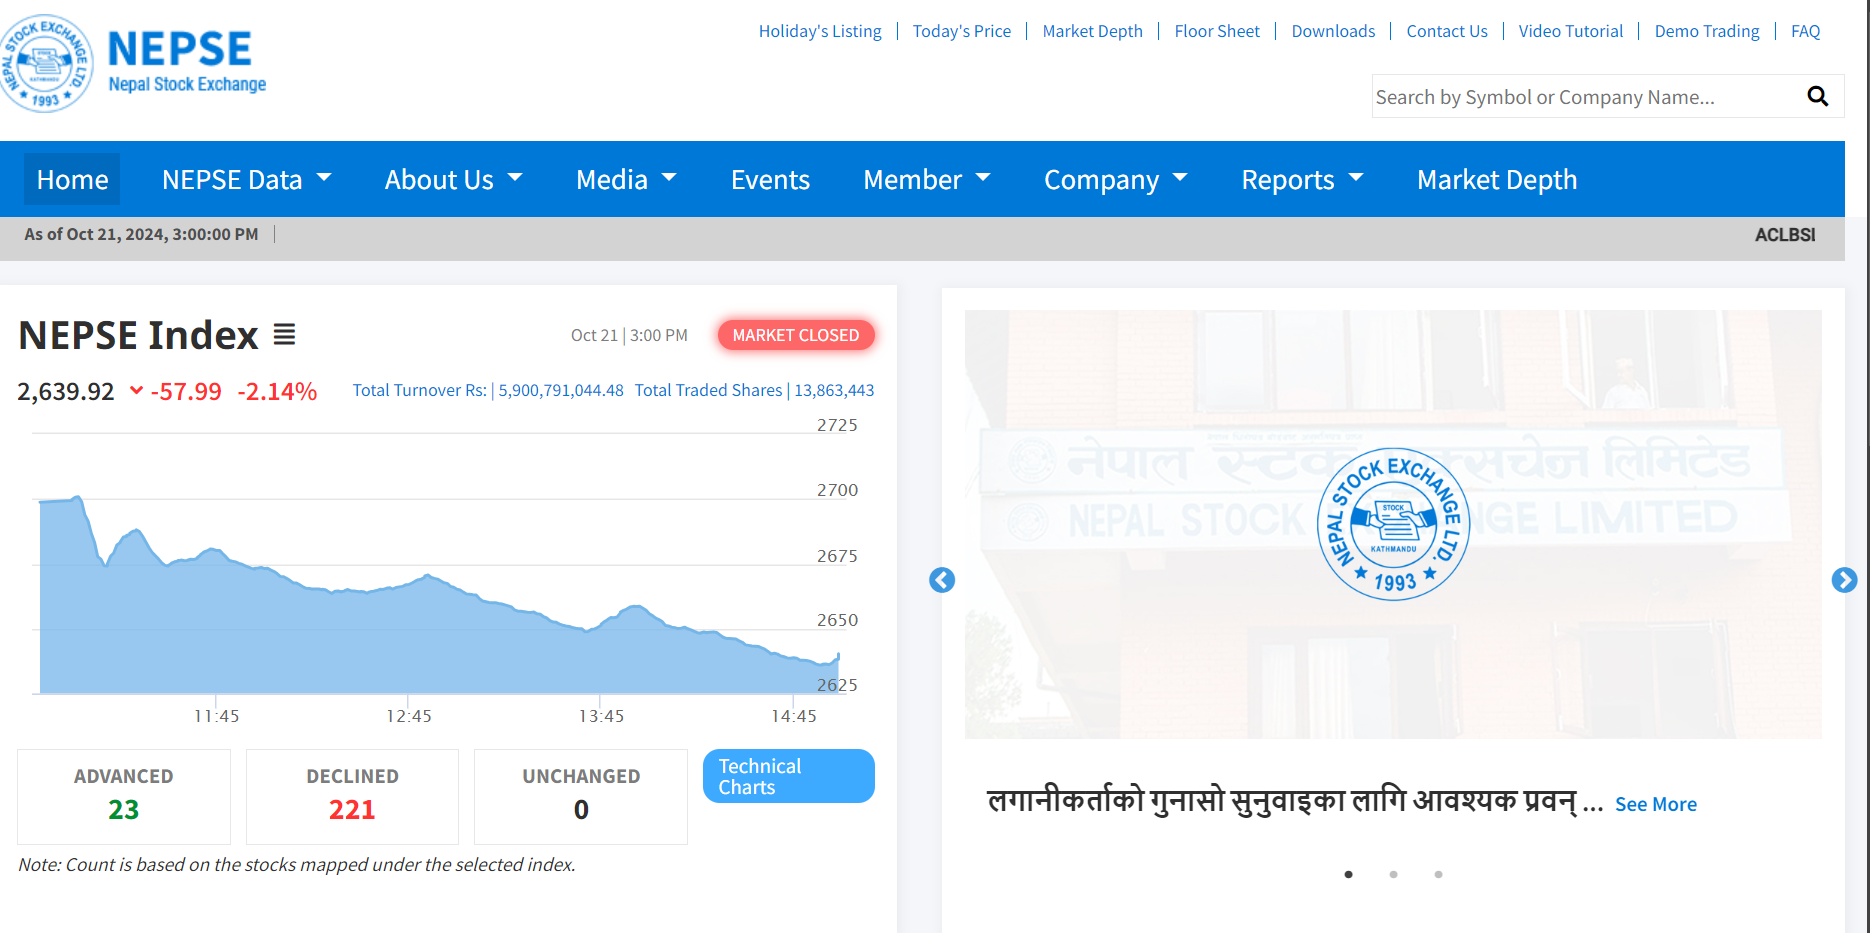This screenshot has width=1870, height=933.
Task: Select the second carousel dot indicator
Action: point(1393,874)
